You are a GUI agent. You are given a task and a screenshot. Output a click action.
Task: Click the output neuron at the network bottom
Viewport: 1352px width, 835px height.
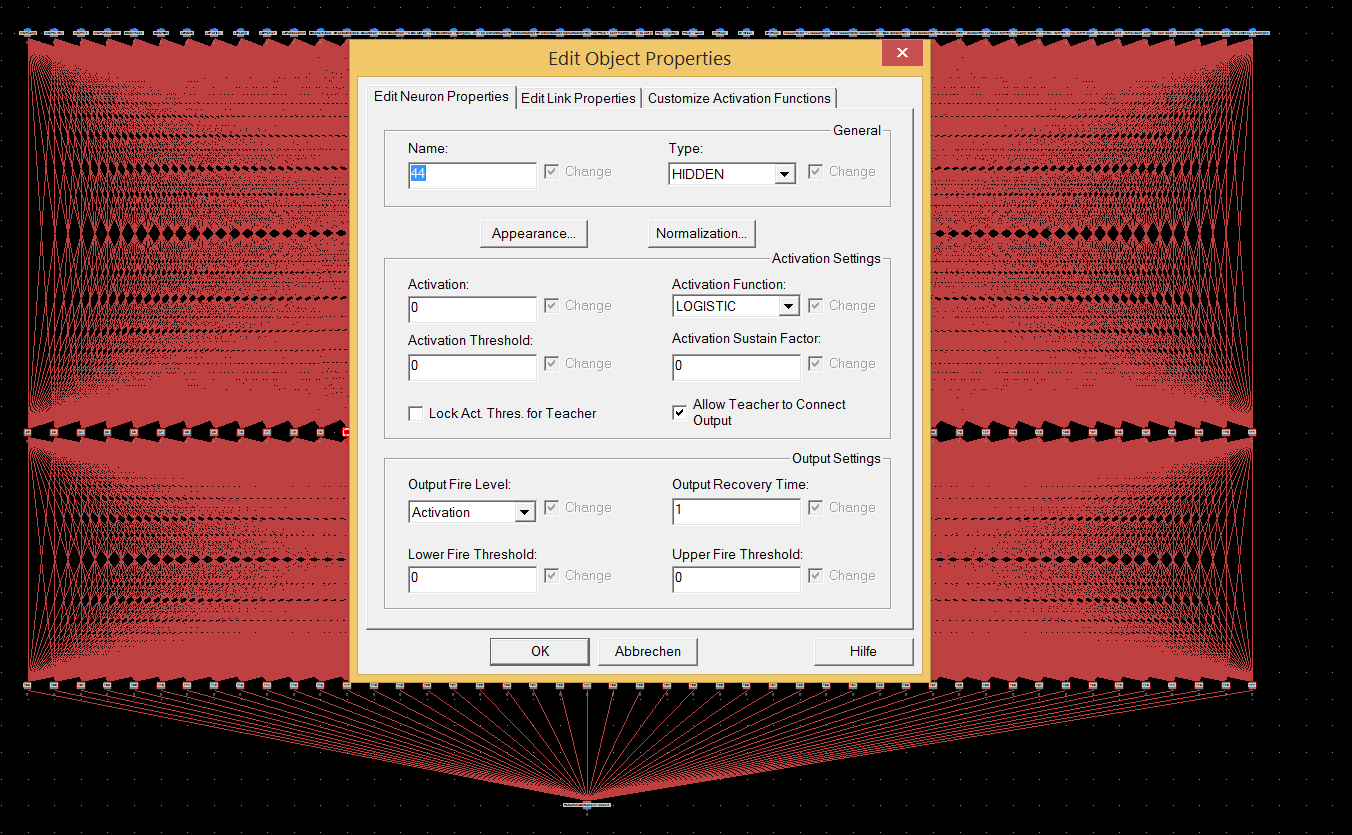[x=586, y=804]
